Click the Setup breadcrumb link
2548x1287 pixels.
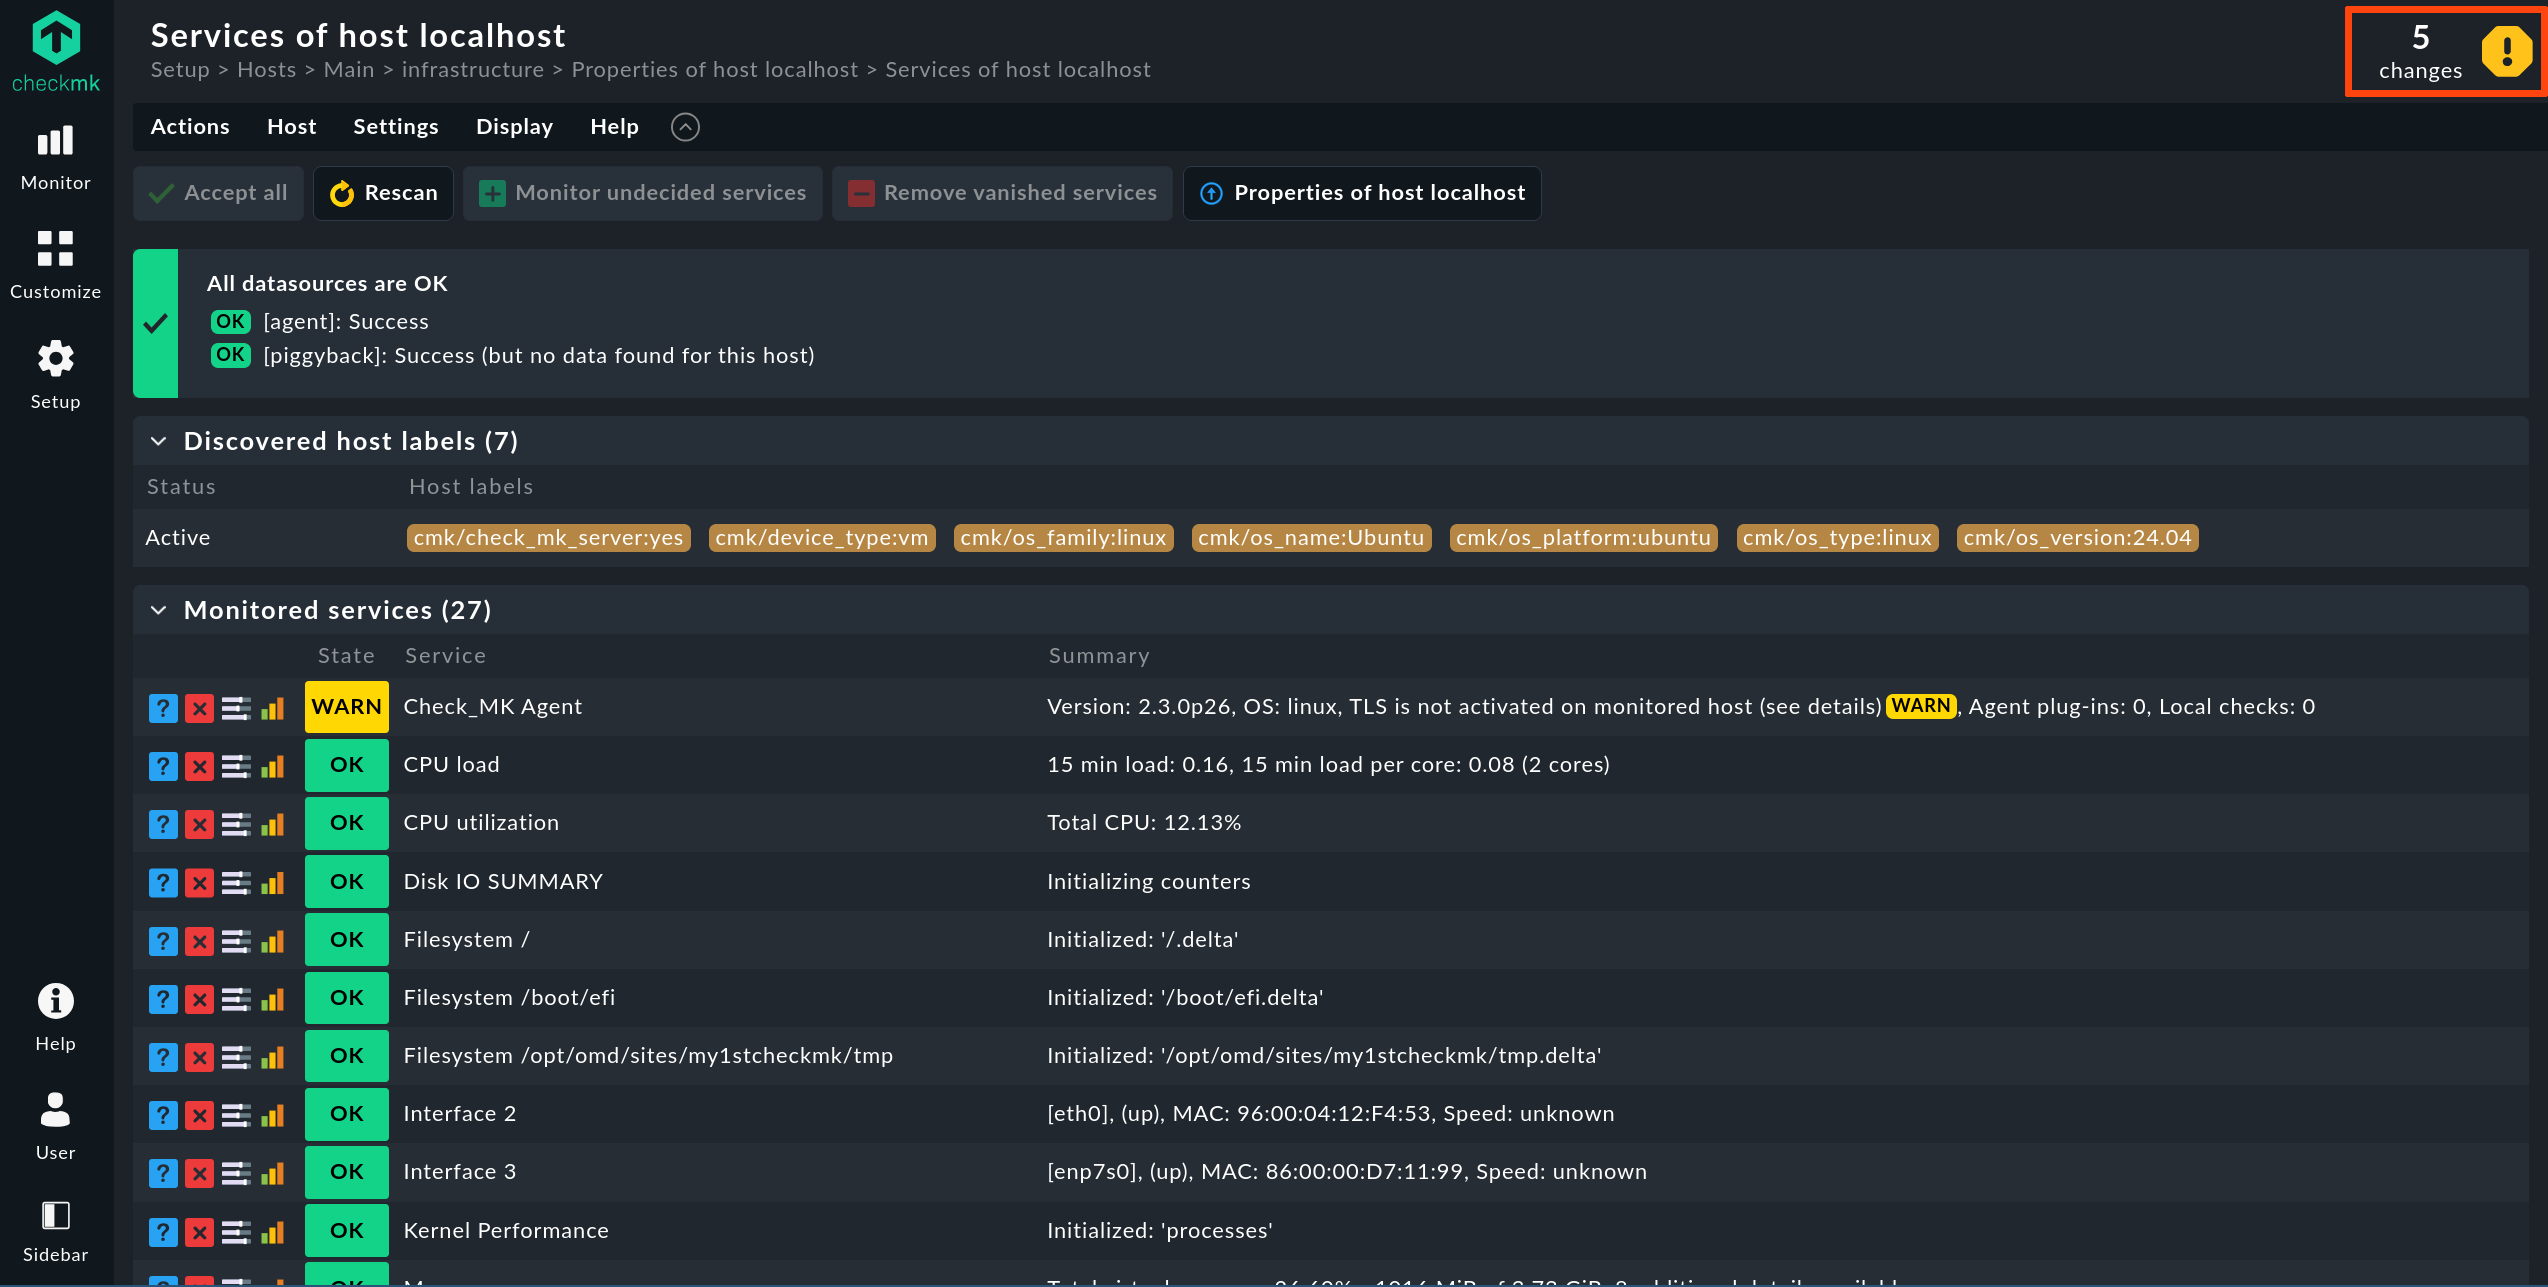point(180,70)
